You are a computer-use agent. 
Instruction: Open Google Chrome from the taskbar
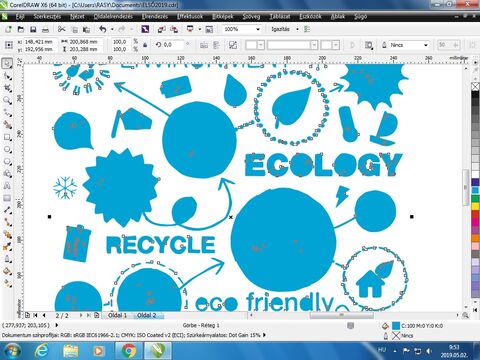[128, 351]
